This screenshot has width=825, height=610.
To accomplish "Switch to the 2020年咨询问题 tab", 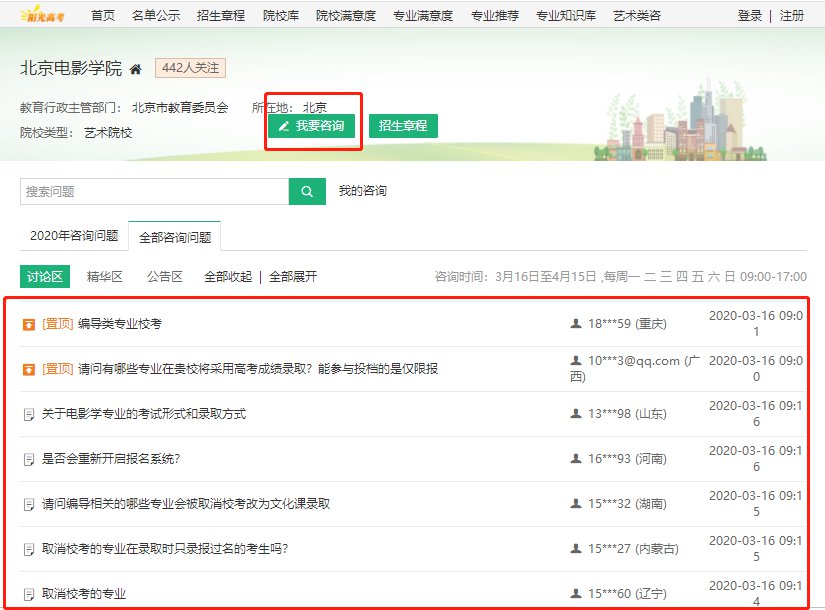I will point(74,237).
